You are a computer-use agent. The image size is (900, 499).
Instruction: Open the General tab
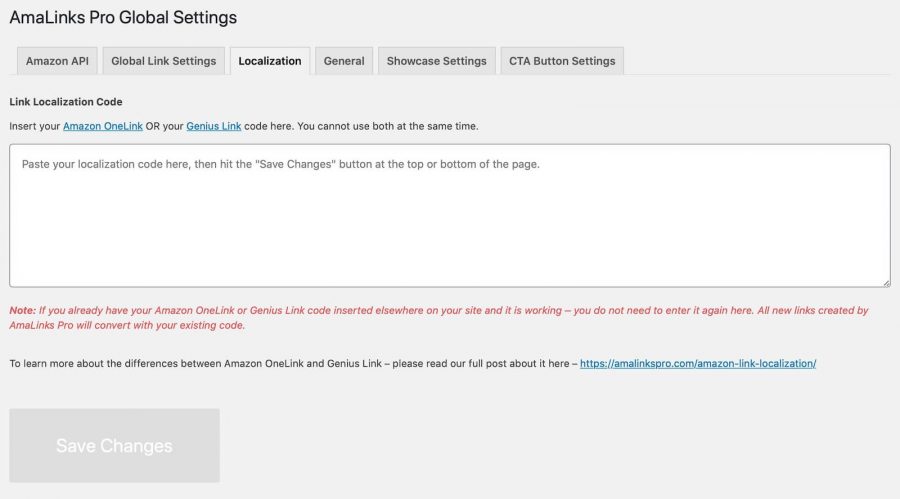point(344,61)
